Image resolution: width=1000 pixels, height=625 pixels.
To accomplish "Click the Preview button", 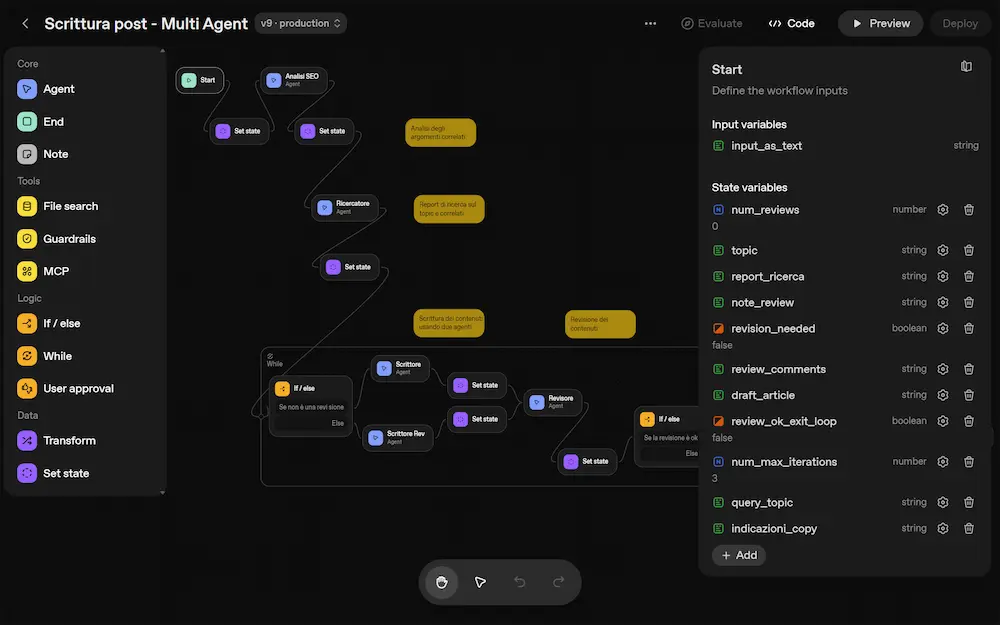I will coord(880,23).
